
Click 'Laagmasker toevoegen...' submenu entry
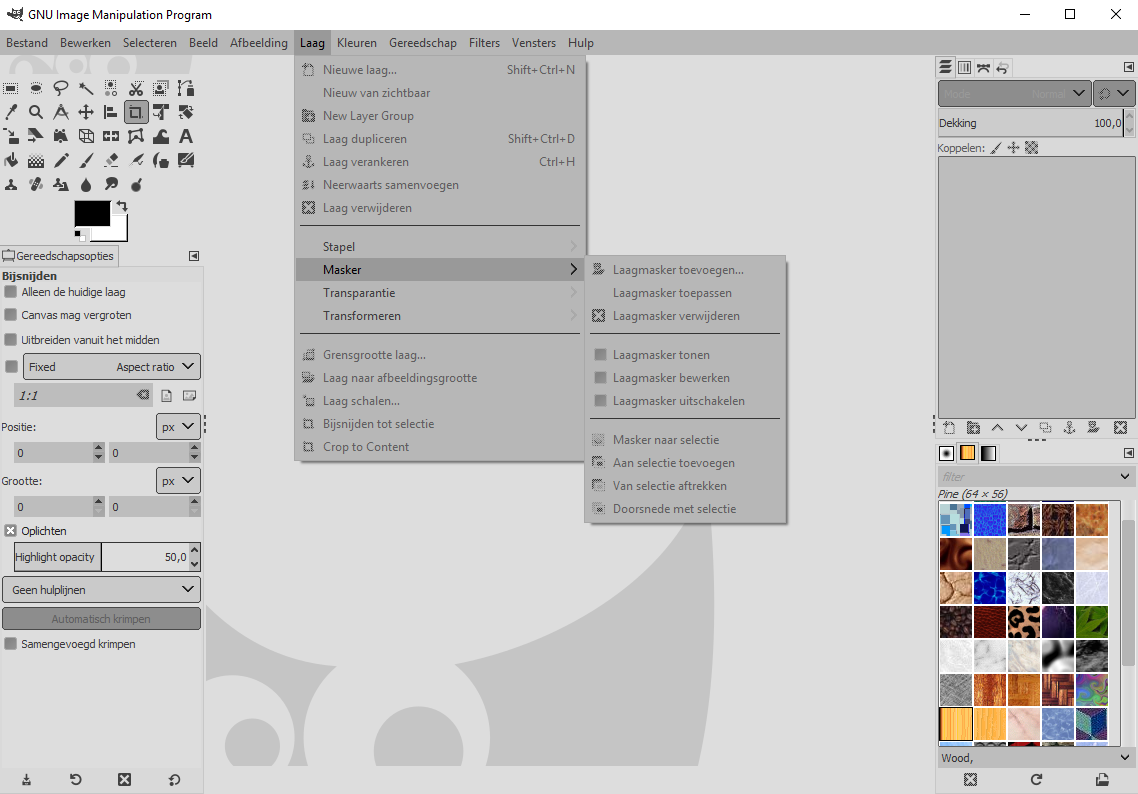point(678,270)
